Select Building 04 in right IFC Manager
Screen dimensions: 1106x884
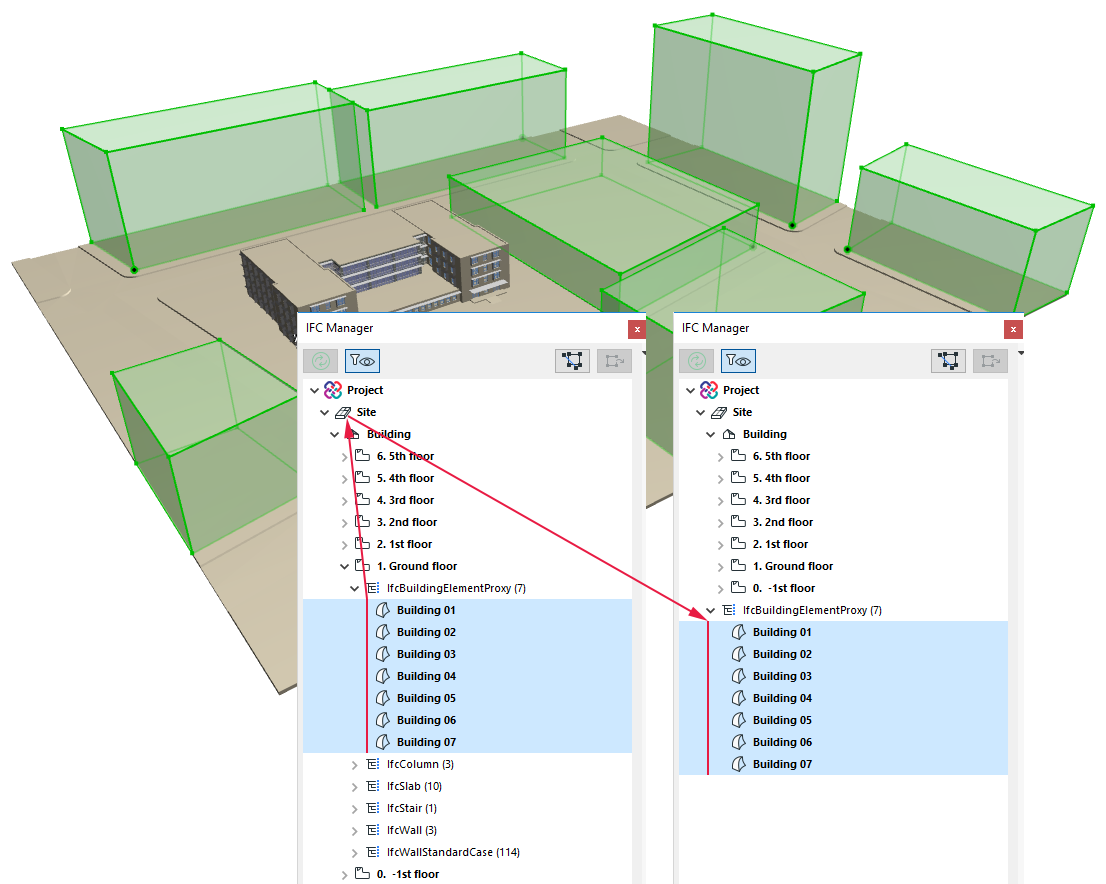point(844,698)
